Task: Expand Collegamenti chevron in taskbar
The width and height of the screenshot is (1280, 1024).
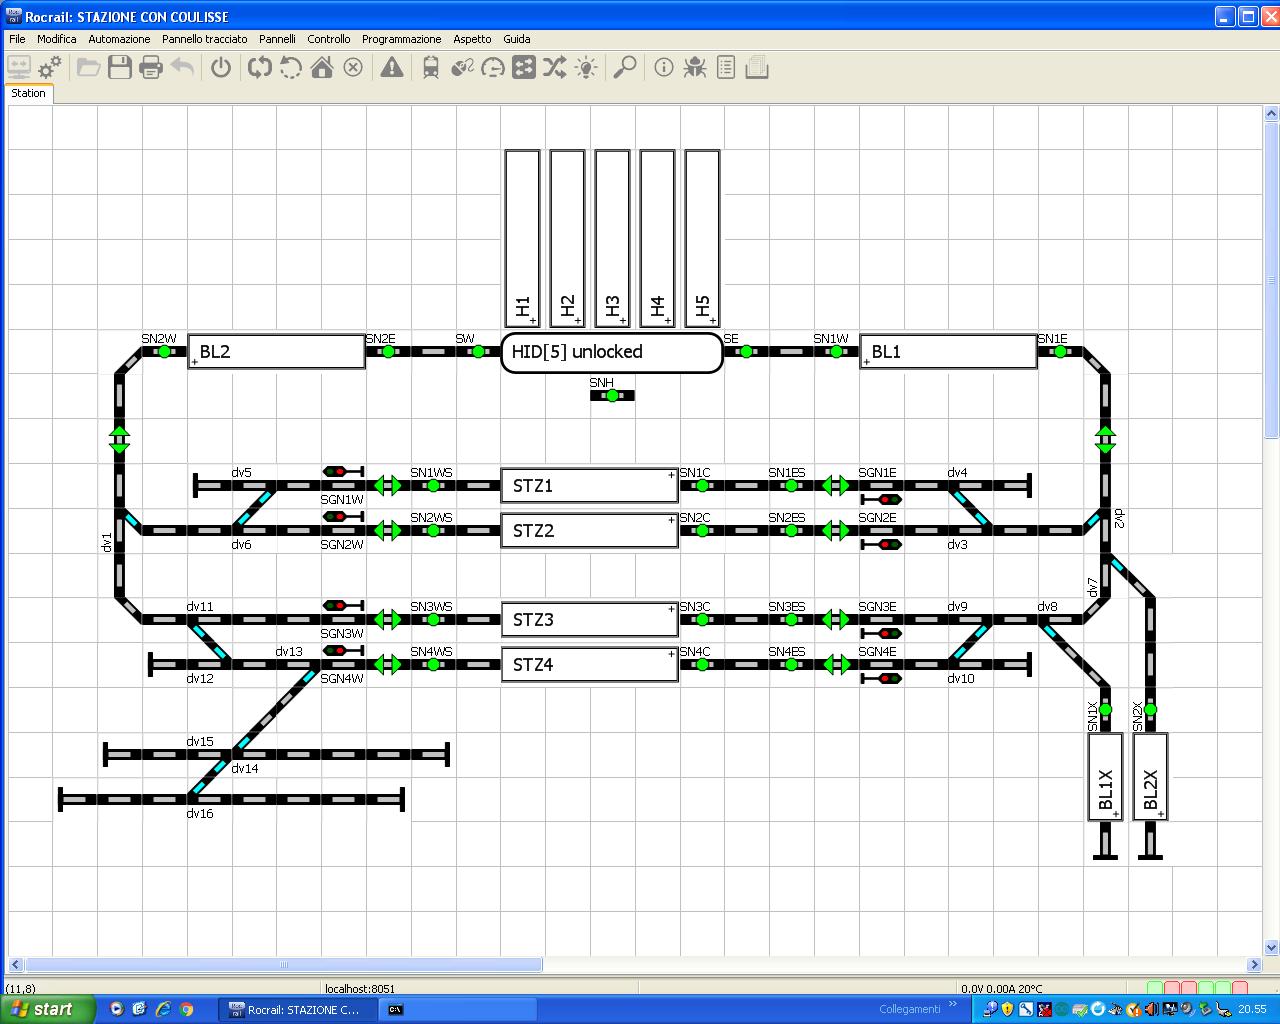Action: pyautogui.click(x=953, y=1004)
